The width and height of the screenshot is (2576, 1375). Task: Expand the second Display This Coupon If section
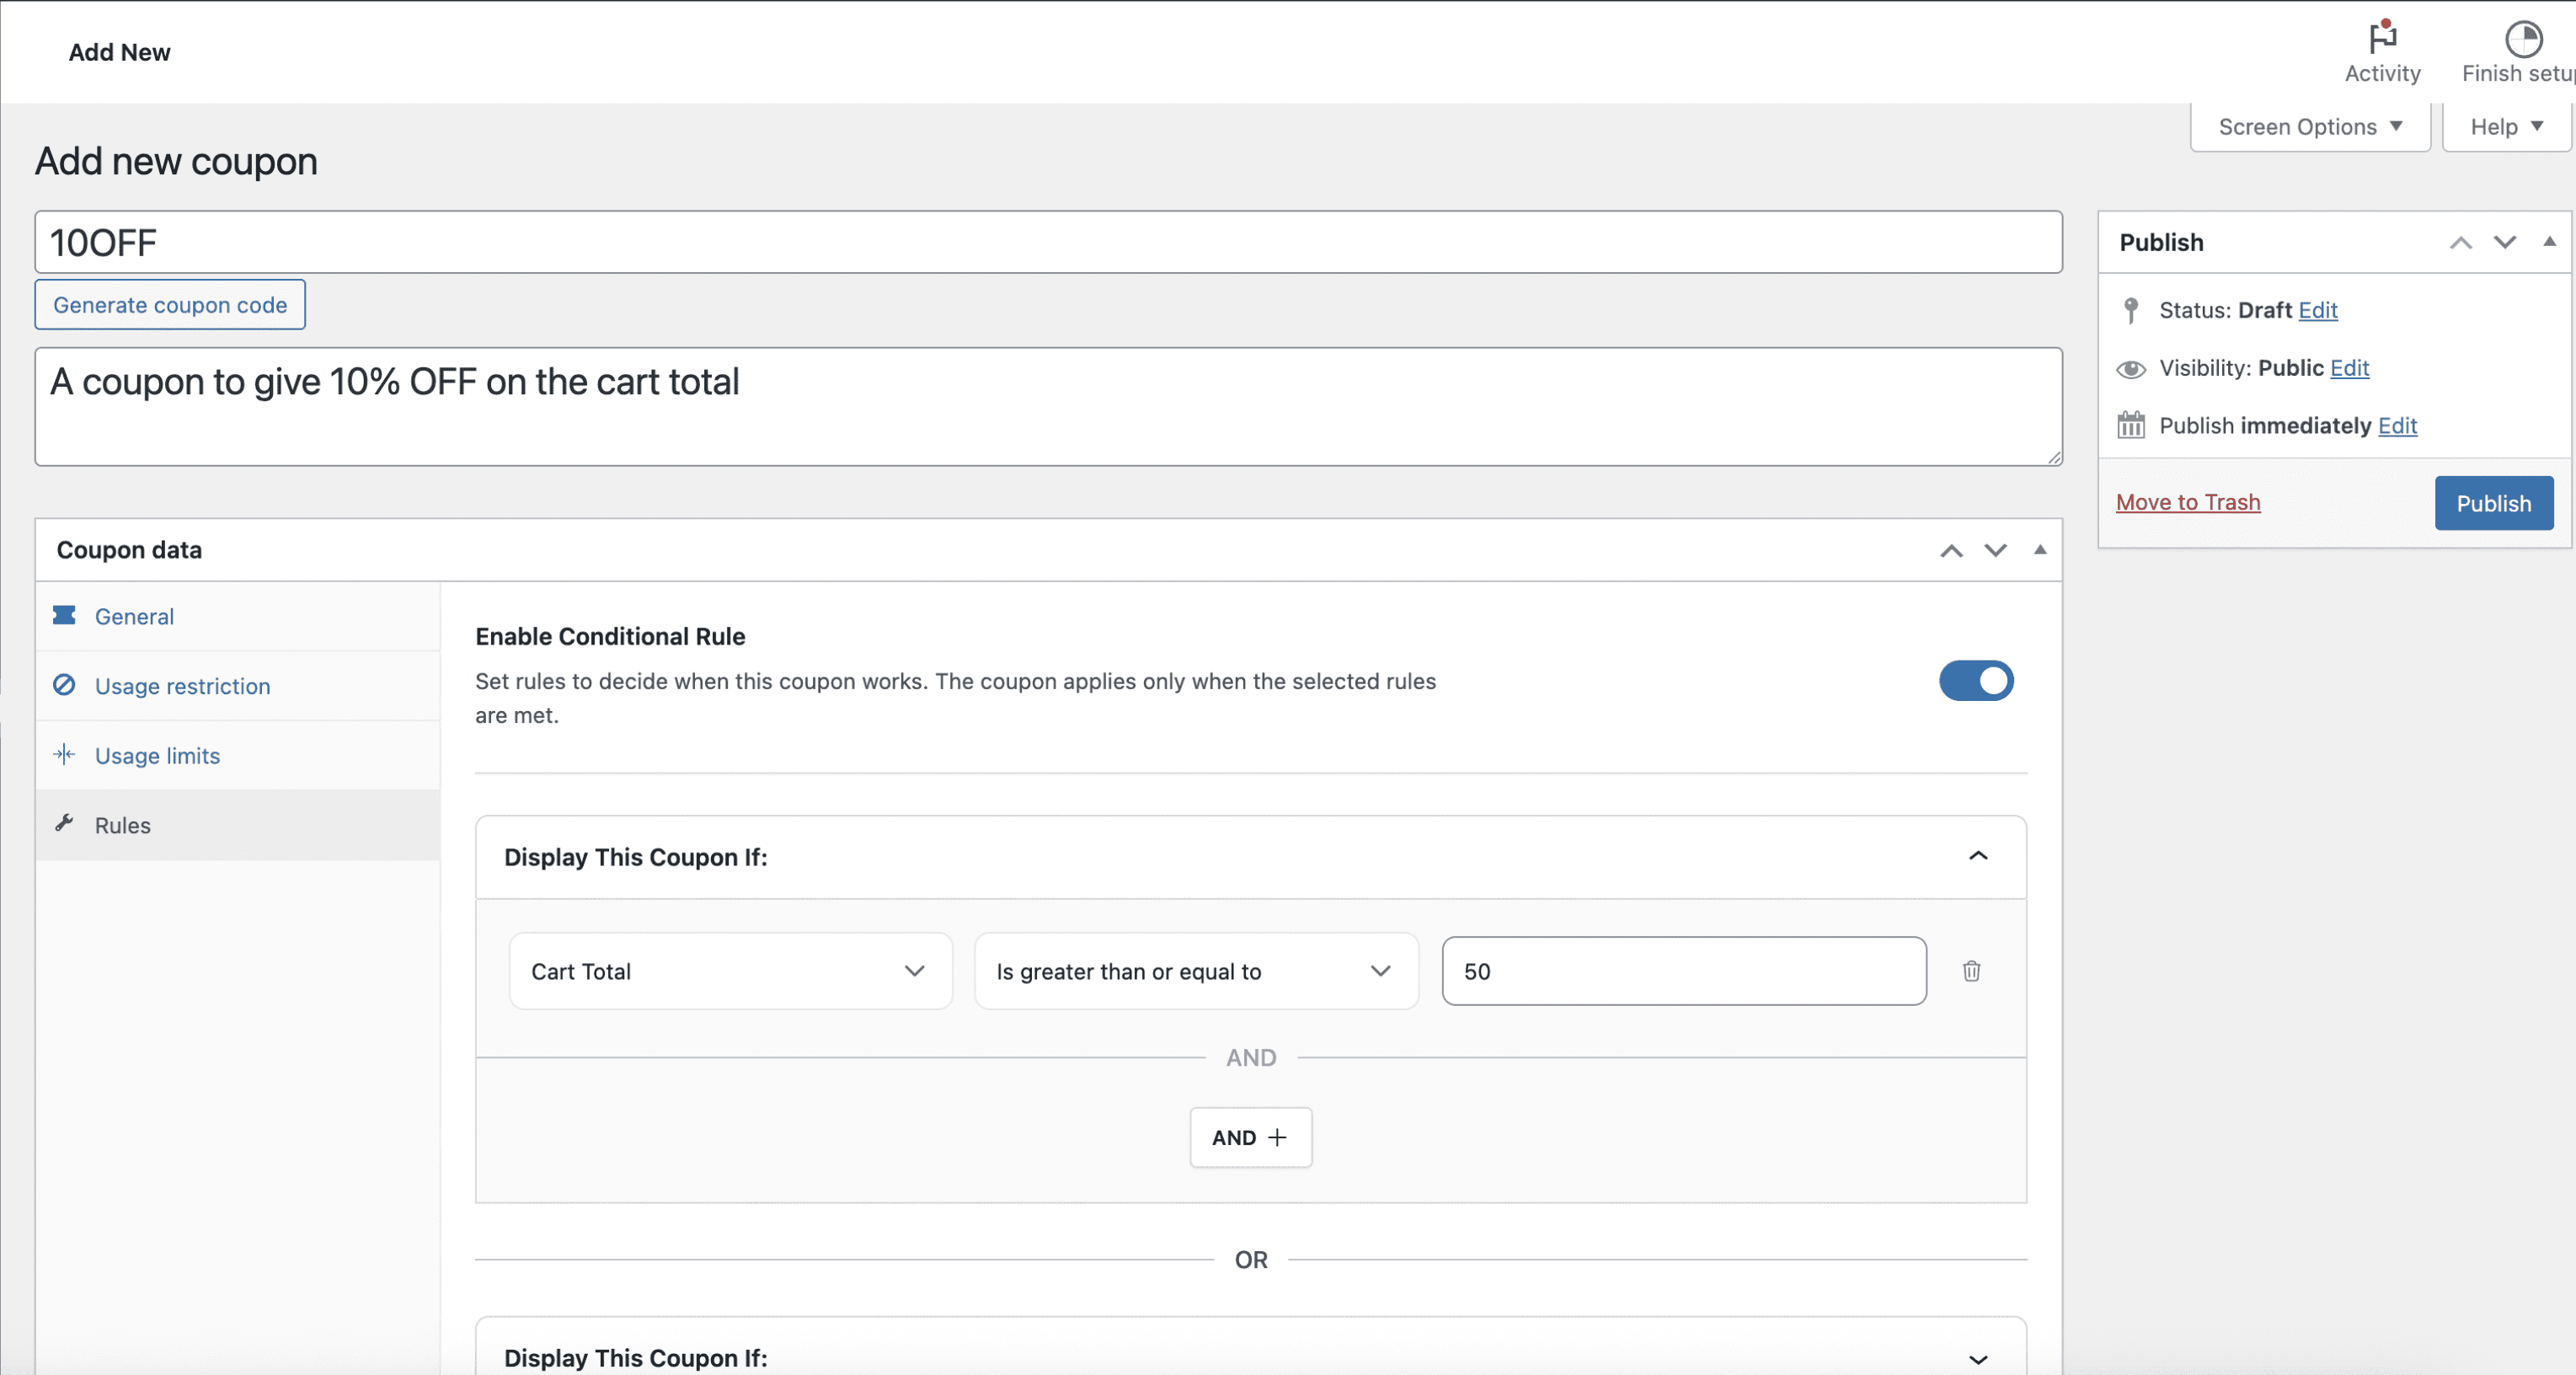pos(1977,1358)
